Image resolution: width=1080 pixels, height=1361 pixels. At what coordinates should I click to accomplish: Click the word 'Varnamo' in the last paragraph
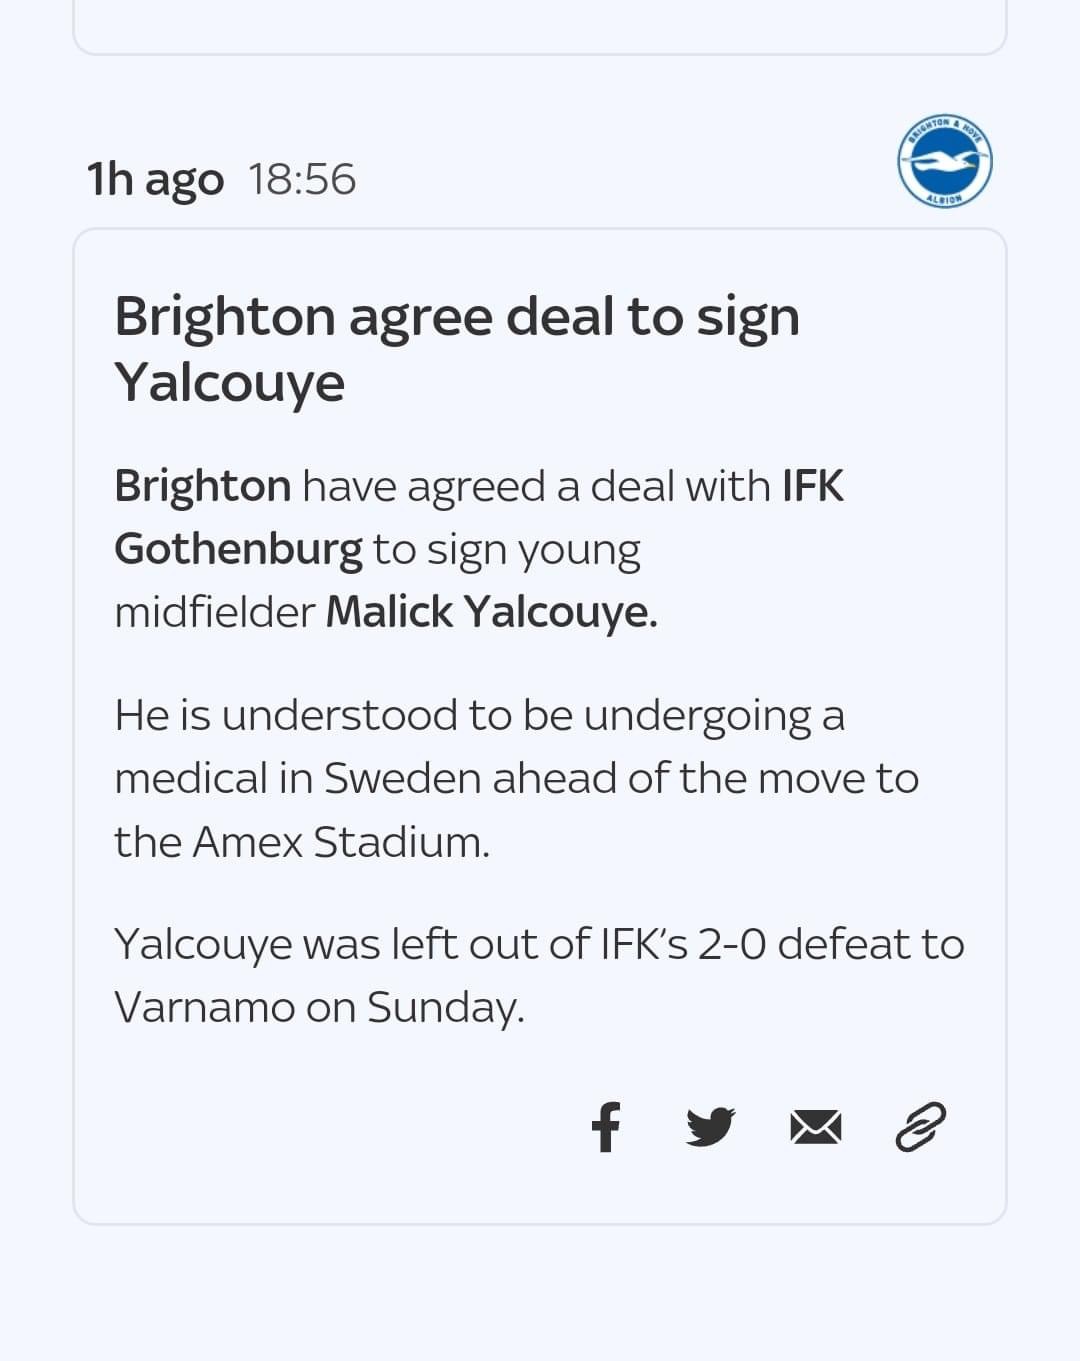tap(204, 1007)
